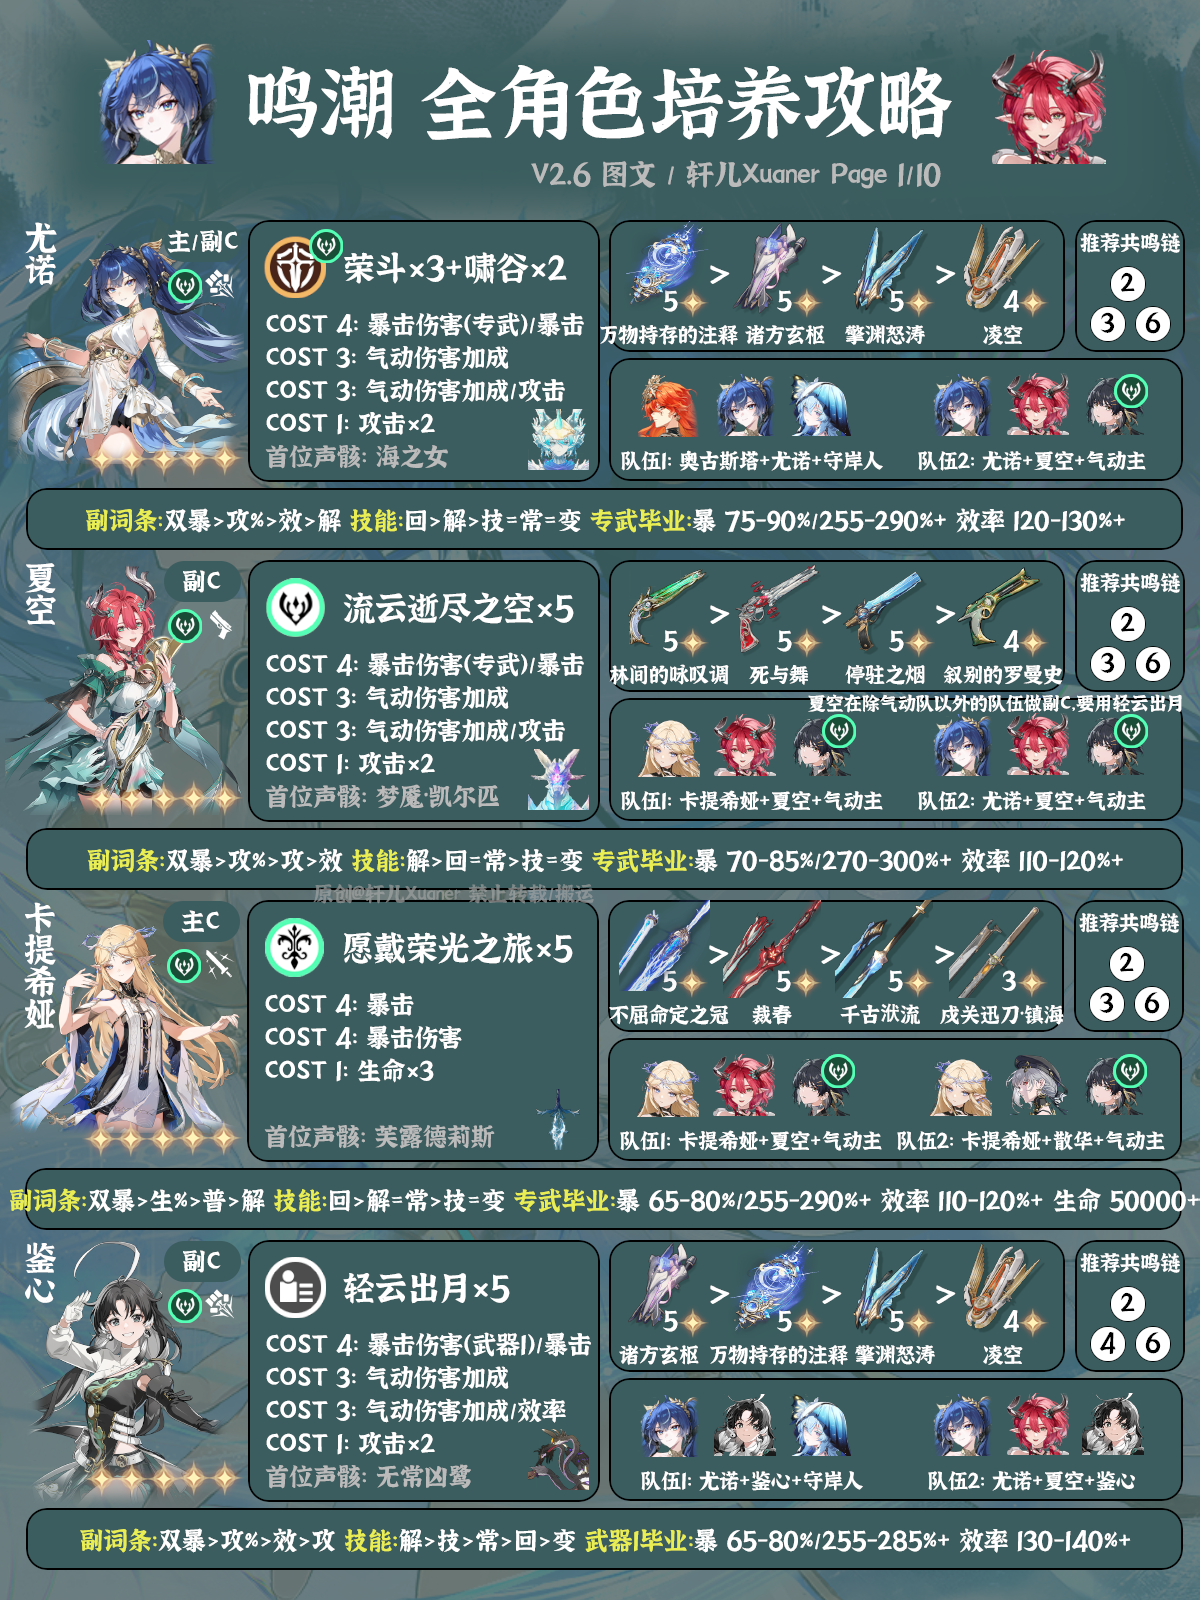
Task: Click the 愿戴荣光之旅 fleur-de-lis set icon
Action: (x=294, y=948)
